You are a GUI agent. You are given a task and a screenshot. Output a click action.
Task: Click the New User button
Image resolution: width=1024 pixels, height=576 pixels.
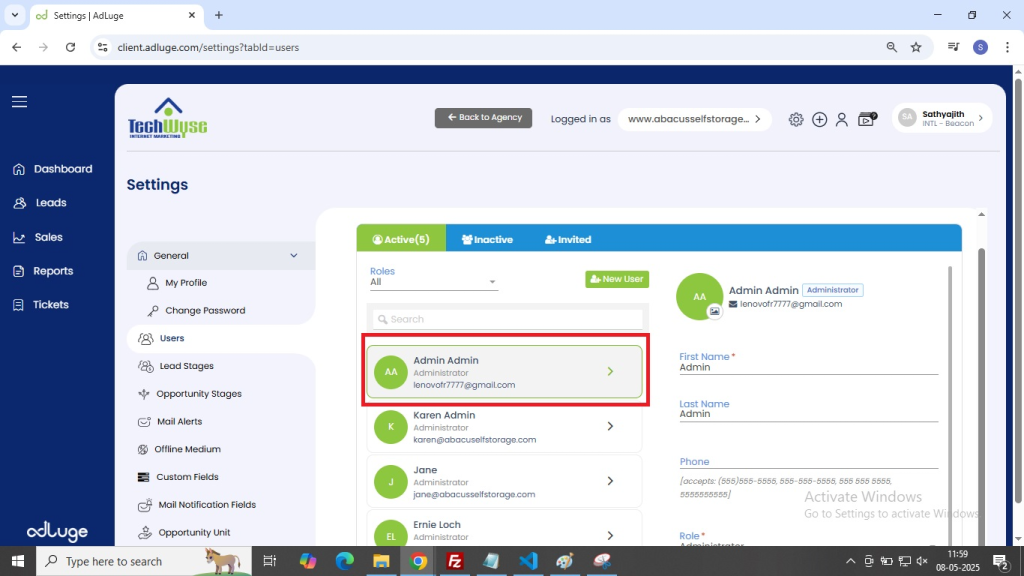click(x=617, y=279)
